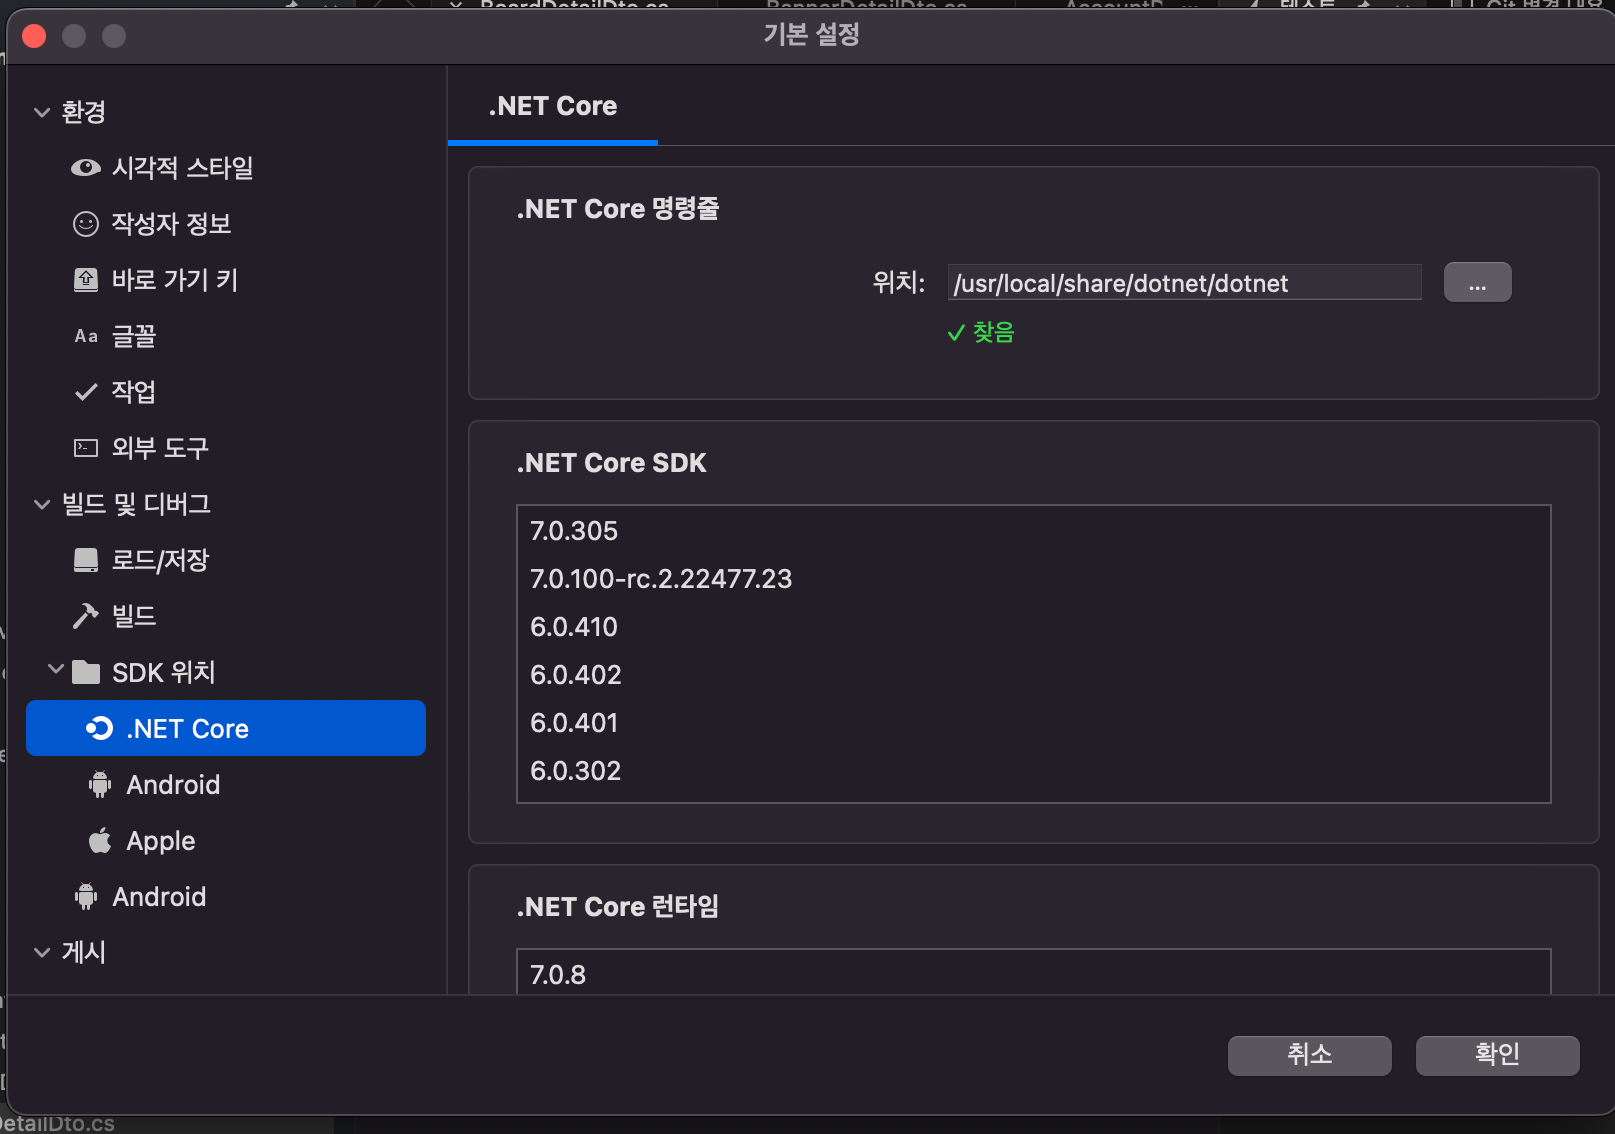Click the terminal icon beside 외부 도구
Screen dimensions: 1615x1134
[86, 448]
